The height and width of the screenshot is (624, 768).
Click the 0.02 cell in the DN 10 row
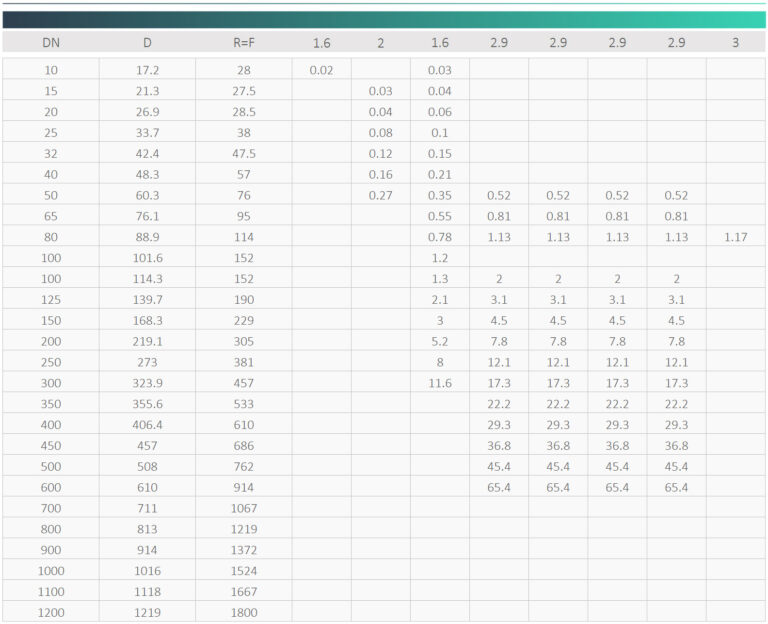(321, 70)
